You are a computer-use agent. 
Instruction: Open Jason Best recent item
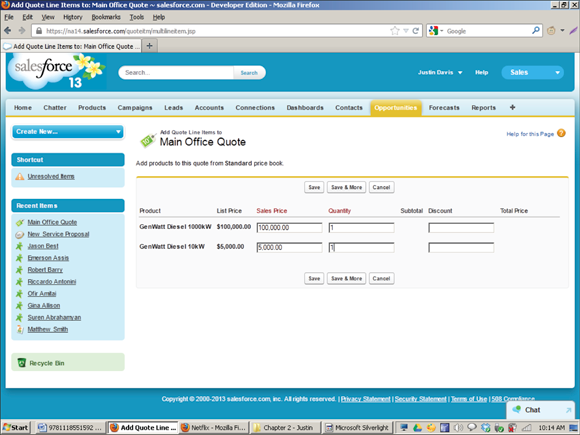pos(43,246)
